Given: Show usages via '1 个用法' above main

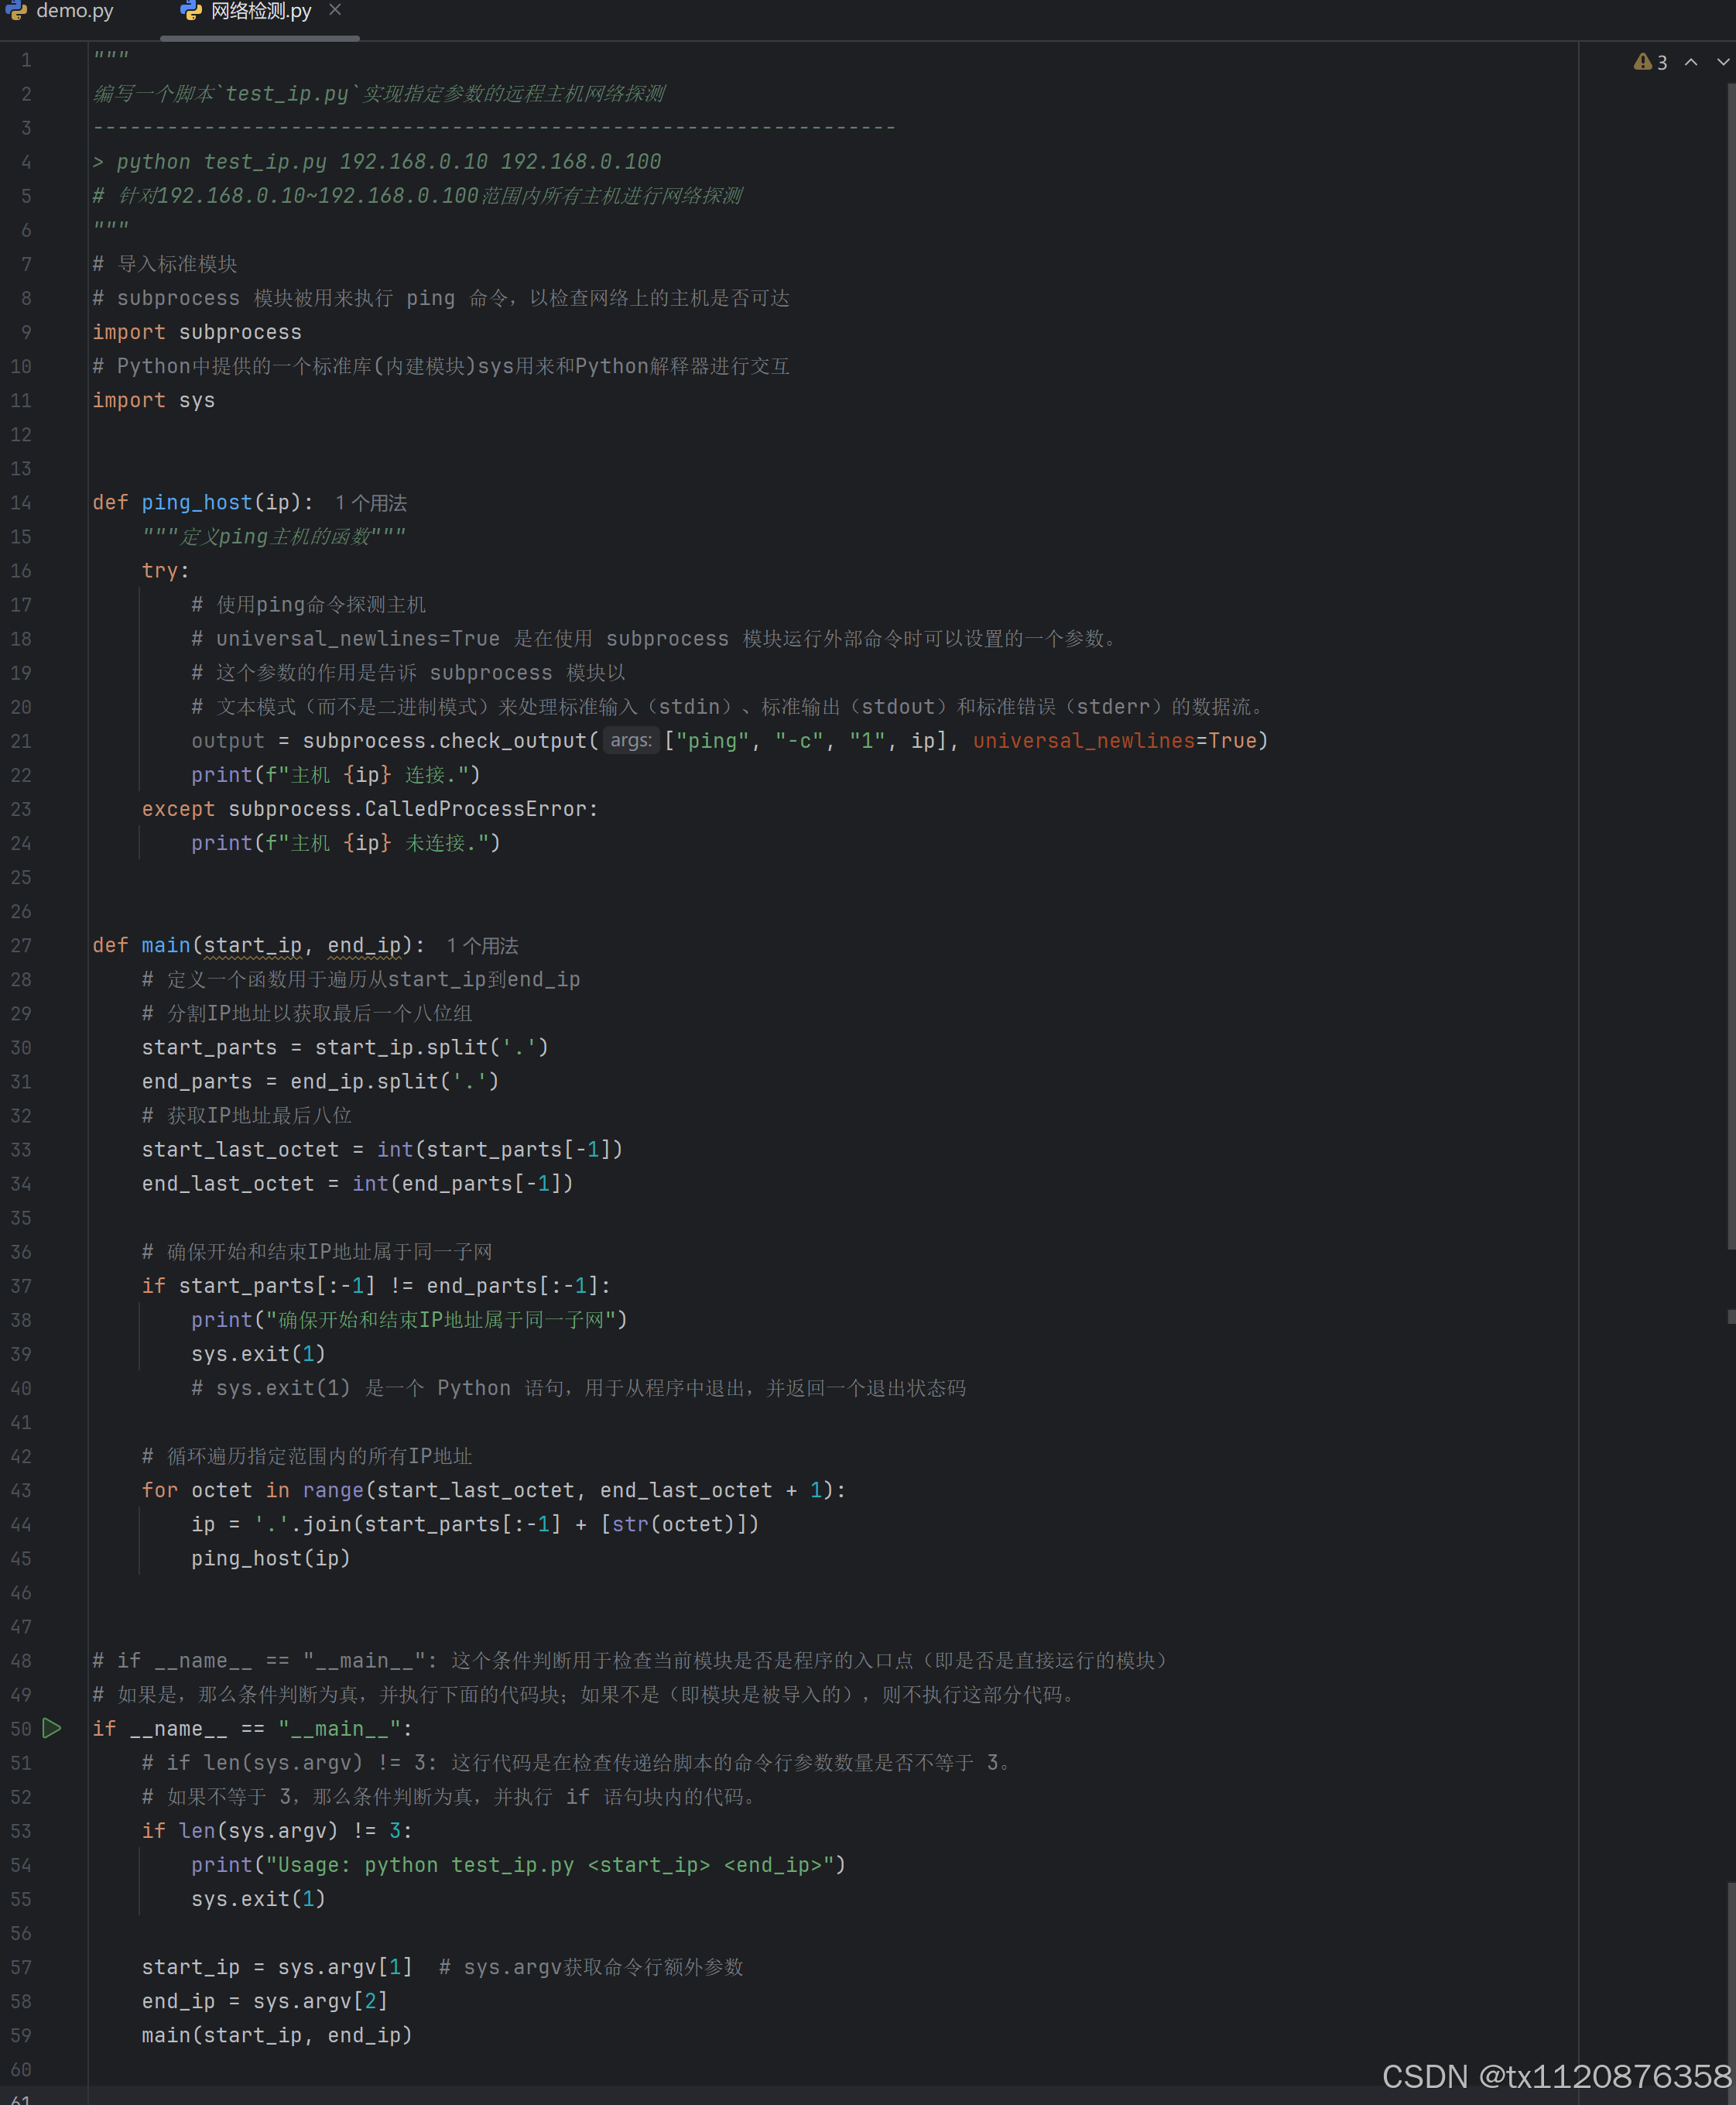Looking at the screenshot, I should pyautogui.click(x=482, y=945).
